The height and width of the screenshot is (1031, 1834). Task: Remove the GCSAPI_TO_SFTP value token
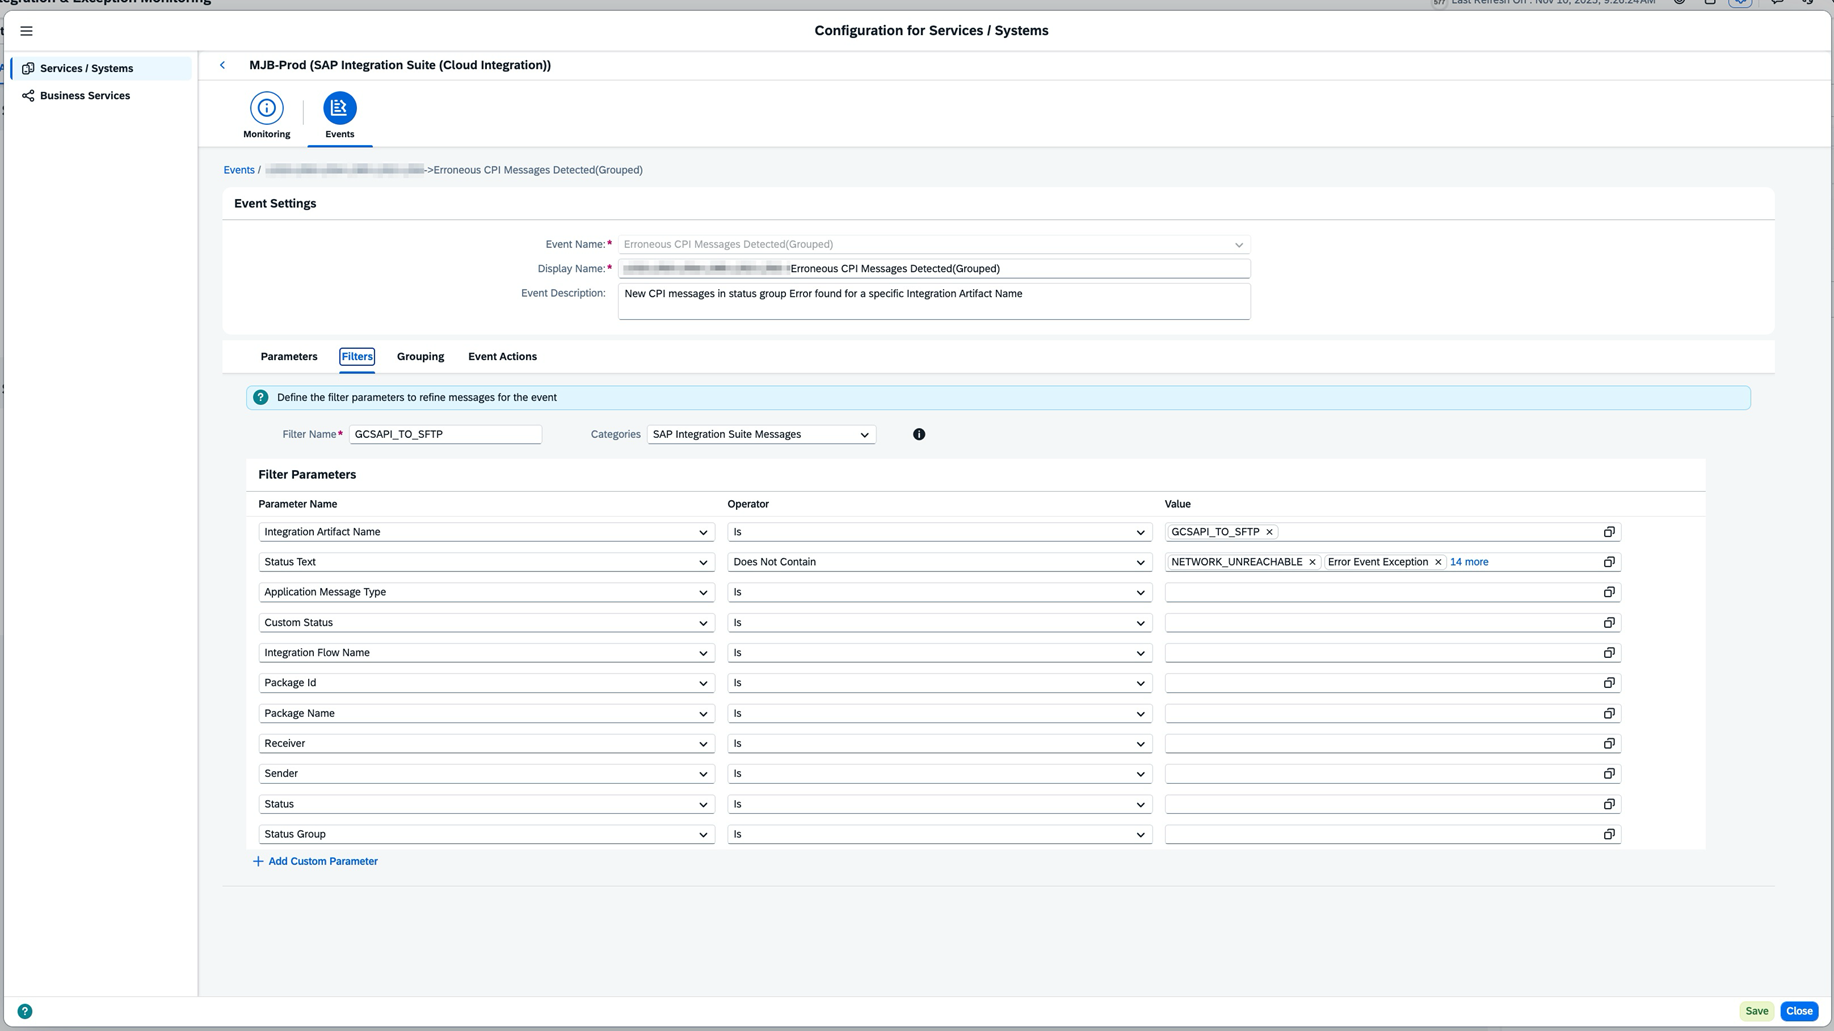(x=1269, y=532)
